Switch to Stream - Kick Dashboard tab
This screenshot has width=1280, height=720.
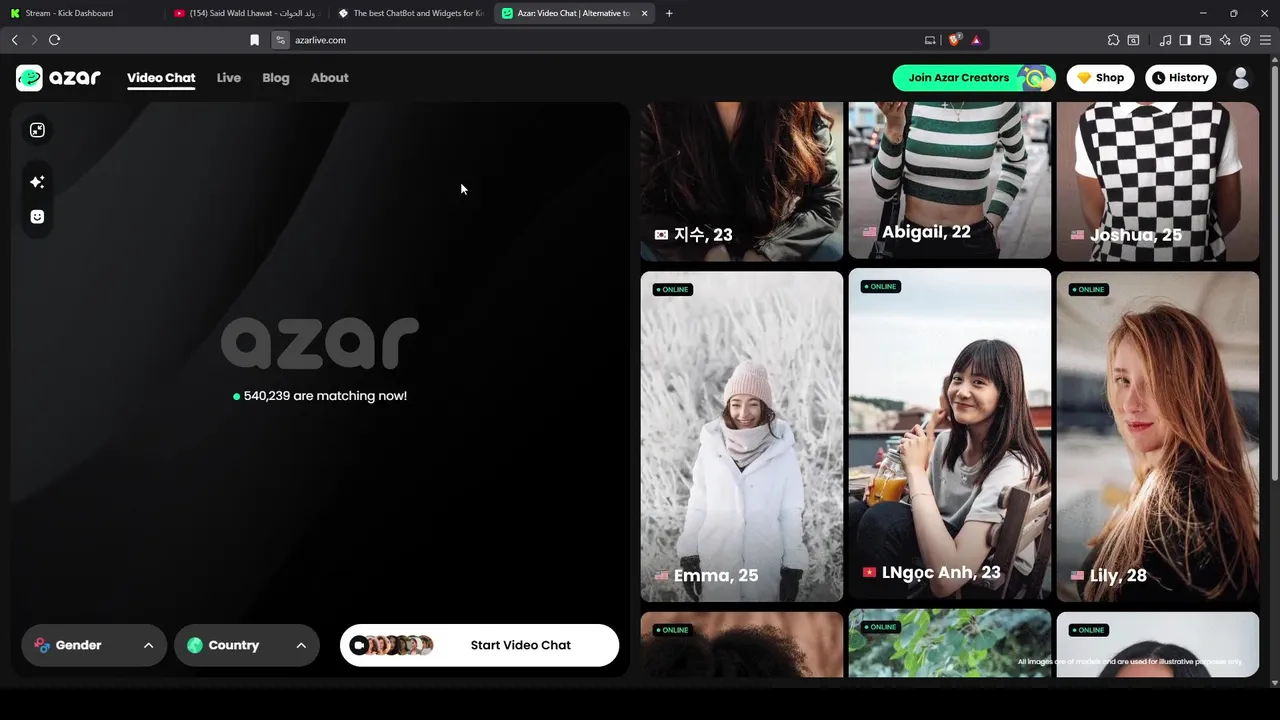point(81,13)
